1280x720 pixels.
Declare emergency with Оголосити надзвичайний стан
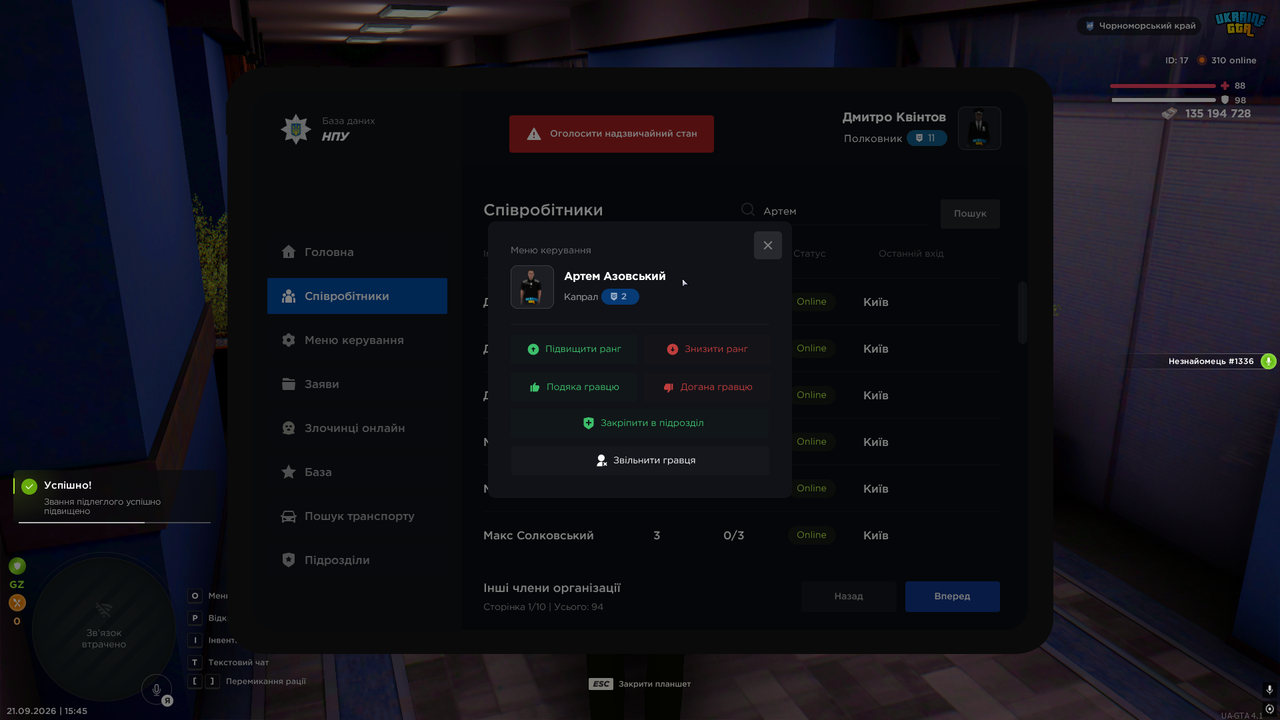point(612,133)
